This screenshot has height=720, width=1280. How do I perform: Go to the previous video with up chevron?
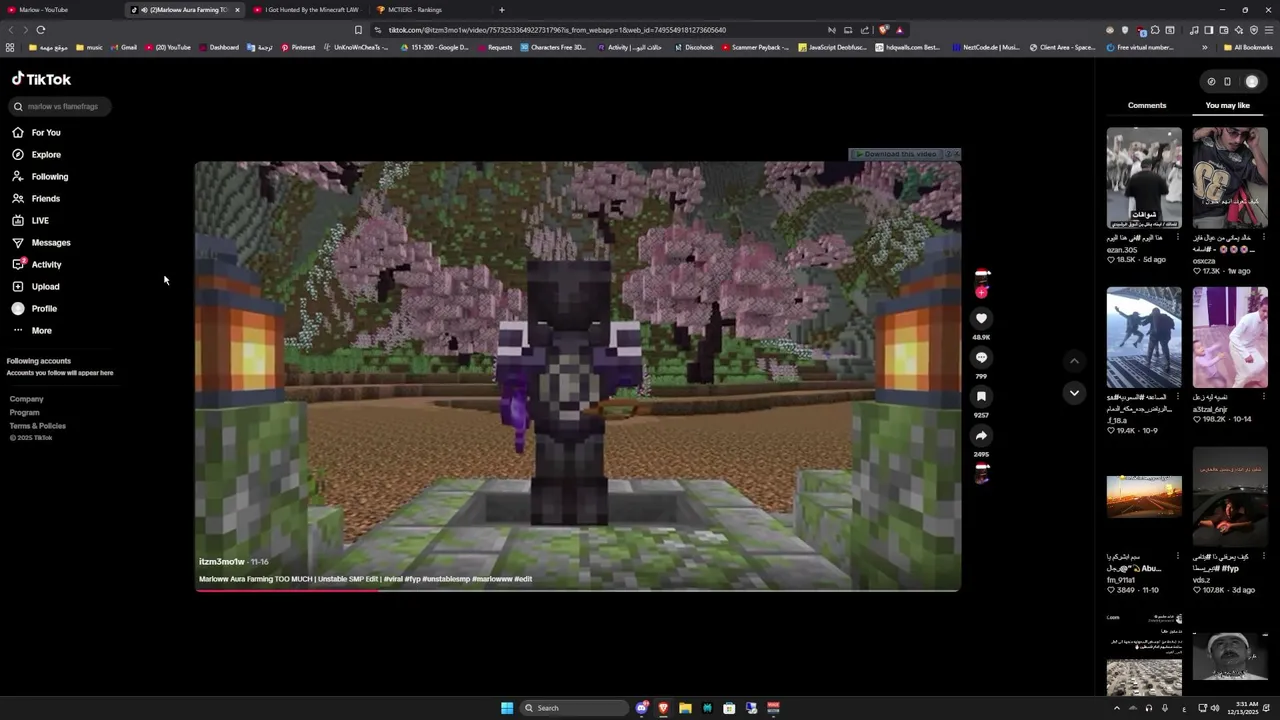click(x=1074, y=361)
